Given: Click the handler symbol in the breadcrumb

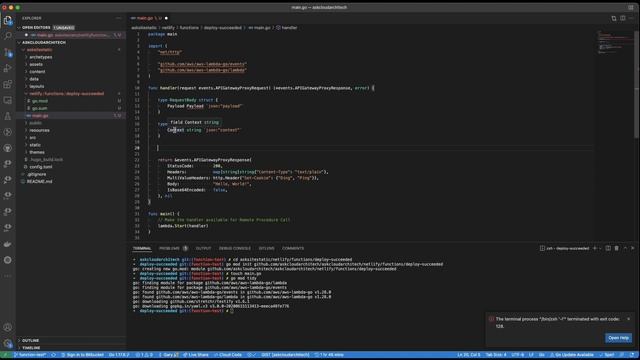Looking at the screenshot, I should coord(287,28).
